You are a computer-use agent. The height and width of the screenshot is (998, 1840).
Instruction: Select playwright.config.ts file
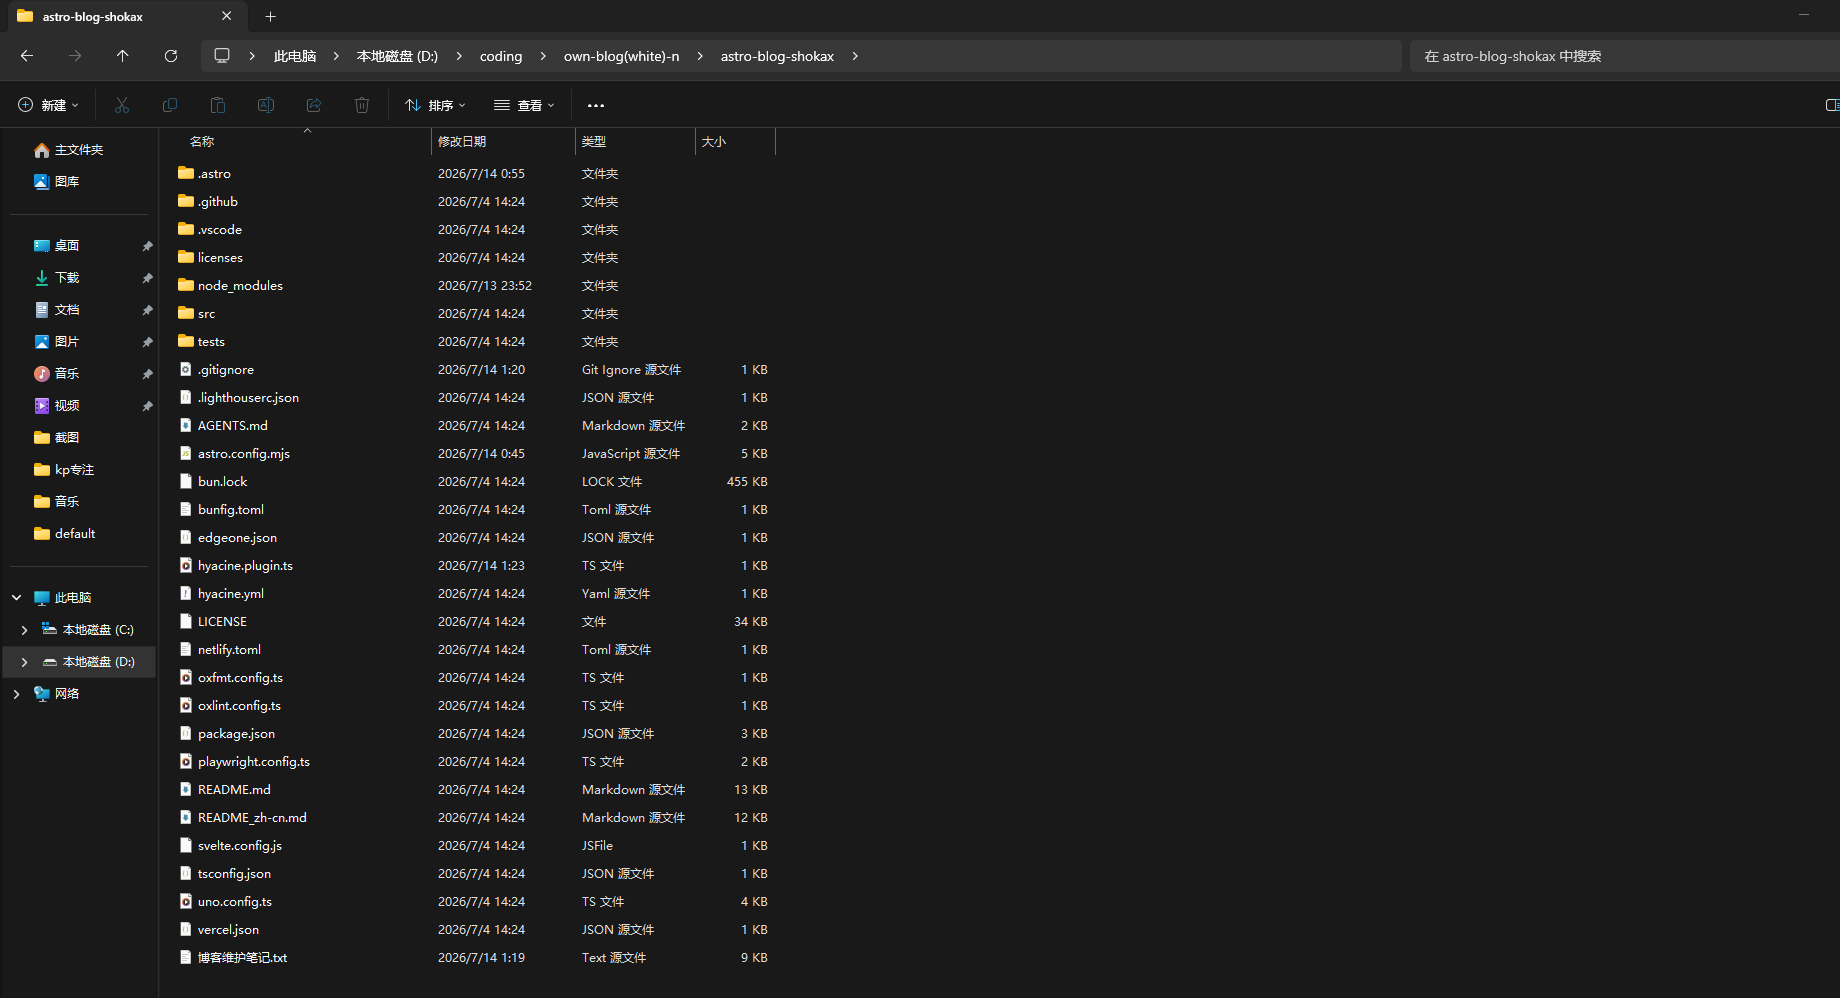click(x=244, y=762)
